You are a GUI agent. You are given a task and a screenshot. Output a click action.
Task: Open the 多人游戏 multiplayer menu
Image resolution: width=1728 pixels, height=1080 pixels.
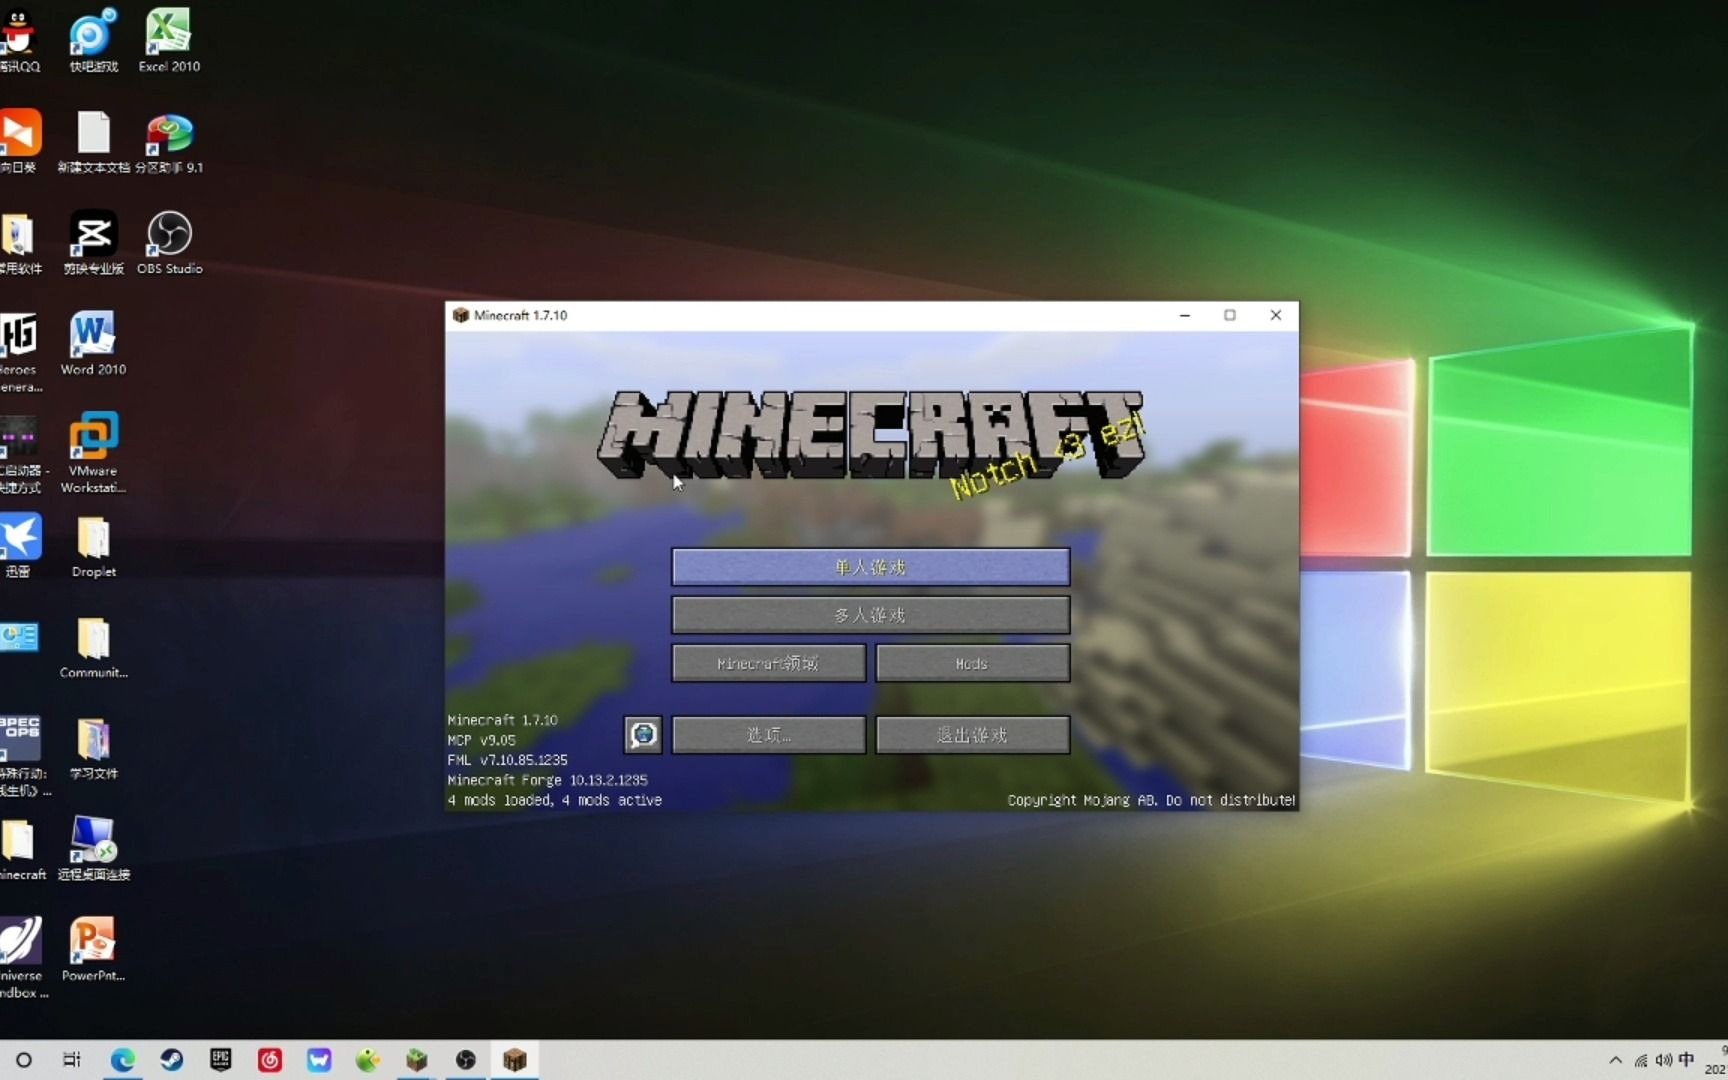click(870, 615)
